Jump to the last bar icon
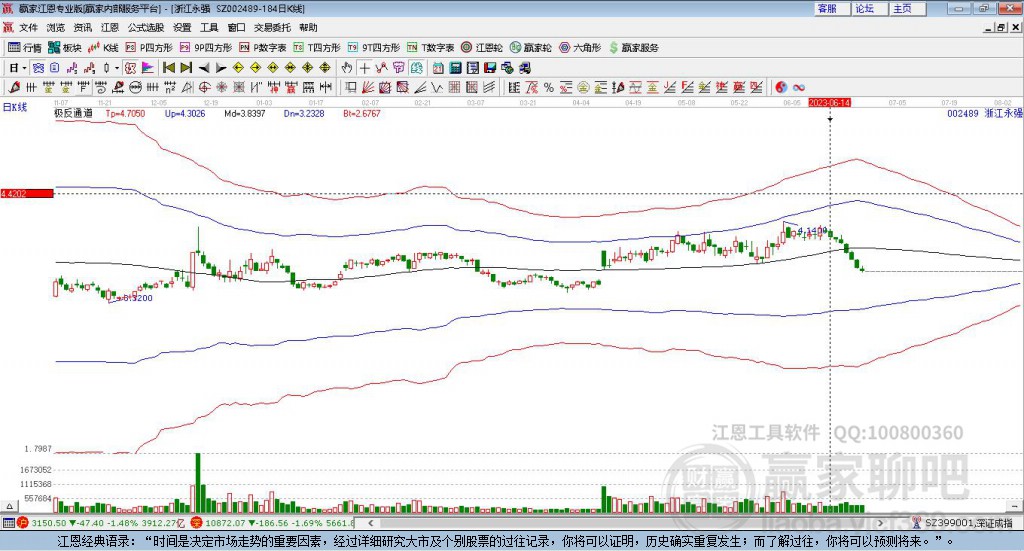The height and width of the screenshot is (551, 1024). (186, 68)
